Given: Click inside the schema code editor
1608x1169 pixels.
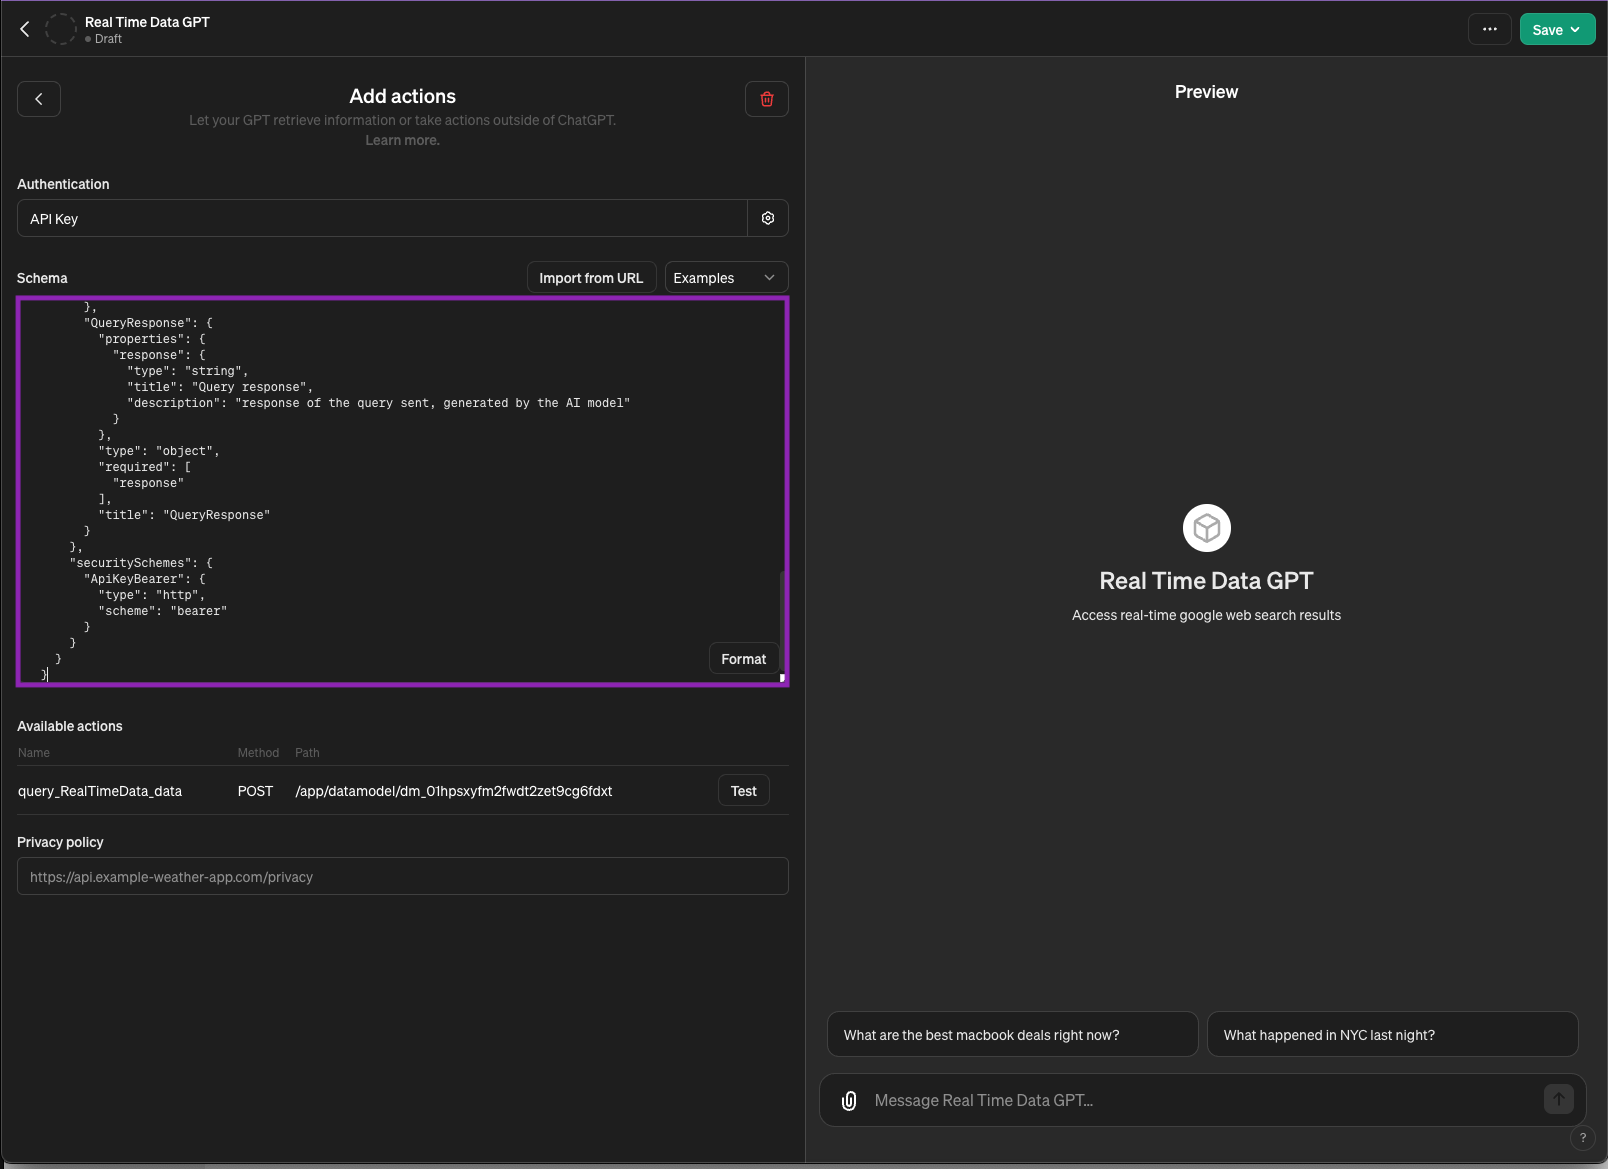Looking at the screenshot, I should 403,491.
